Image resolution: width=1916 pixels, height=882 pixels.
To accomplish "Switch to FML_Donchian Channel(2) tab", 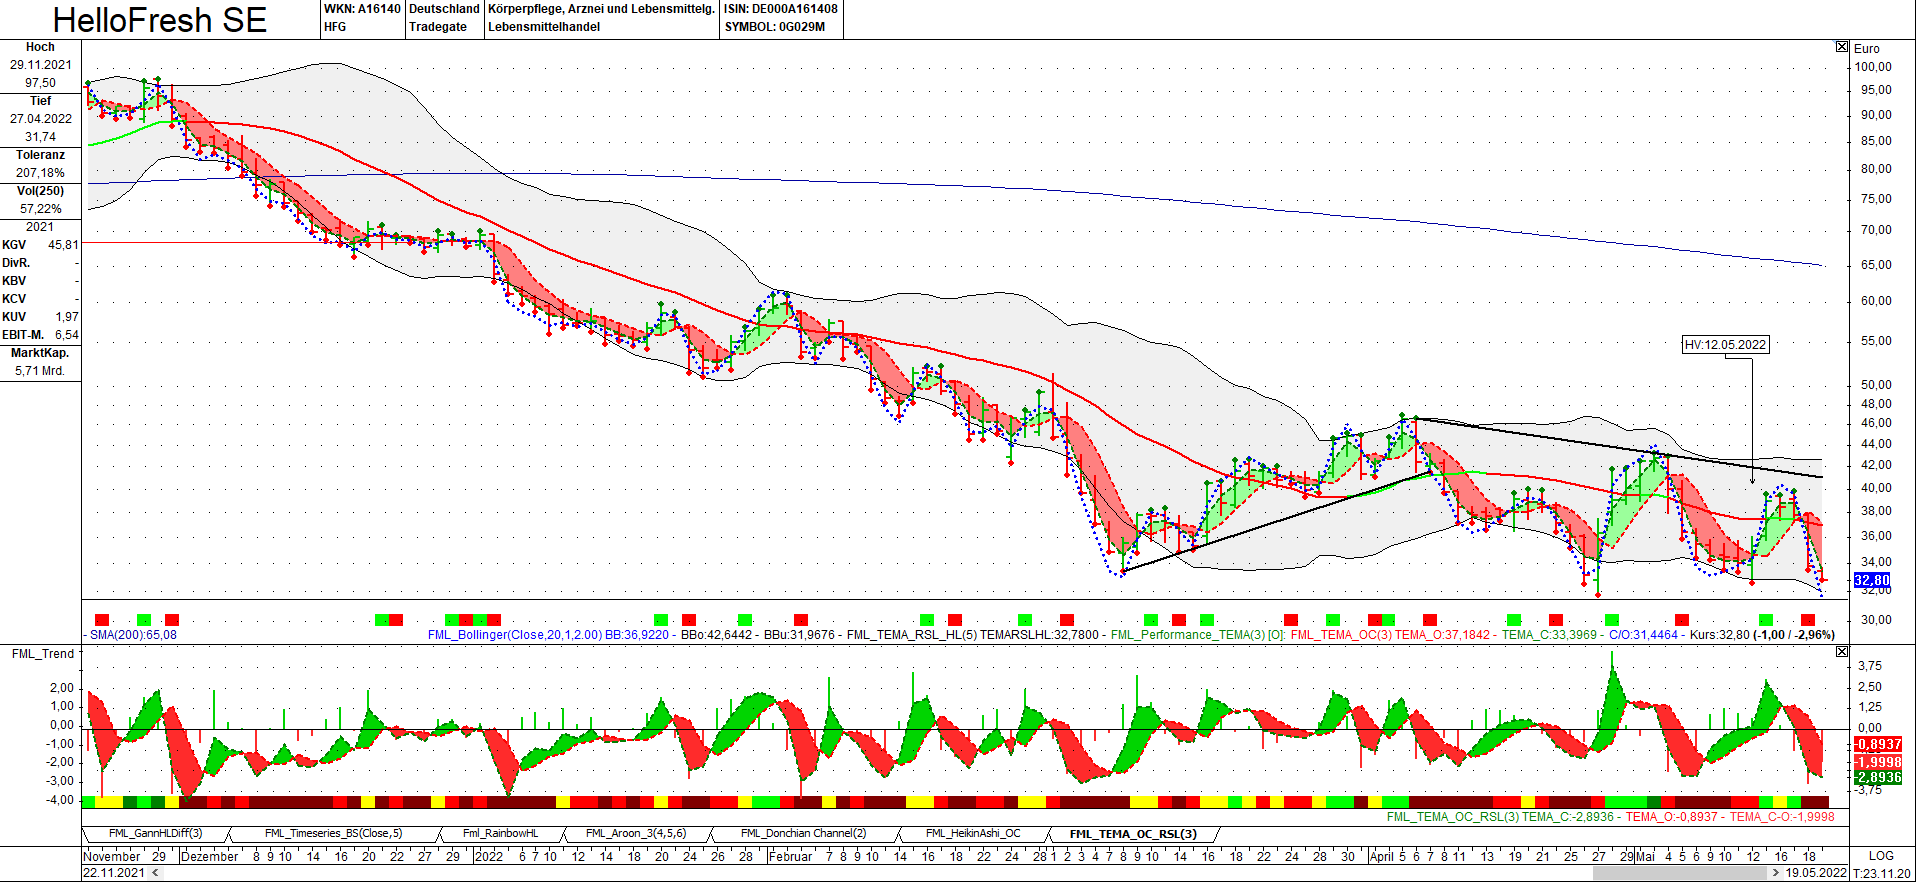I will (x=803, y=834).
